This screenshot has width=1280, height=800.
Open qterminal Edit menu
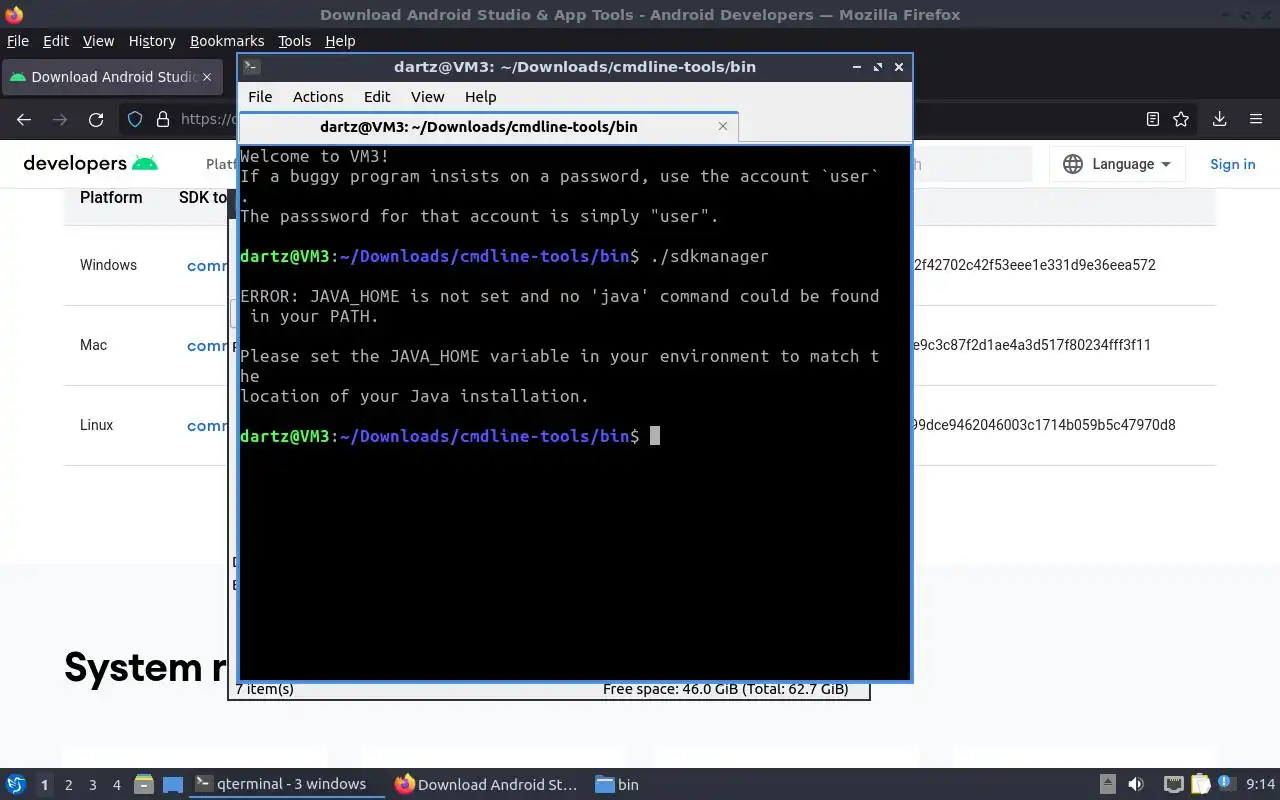coord(376,96)
